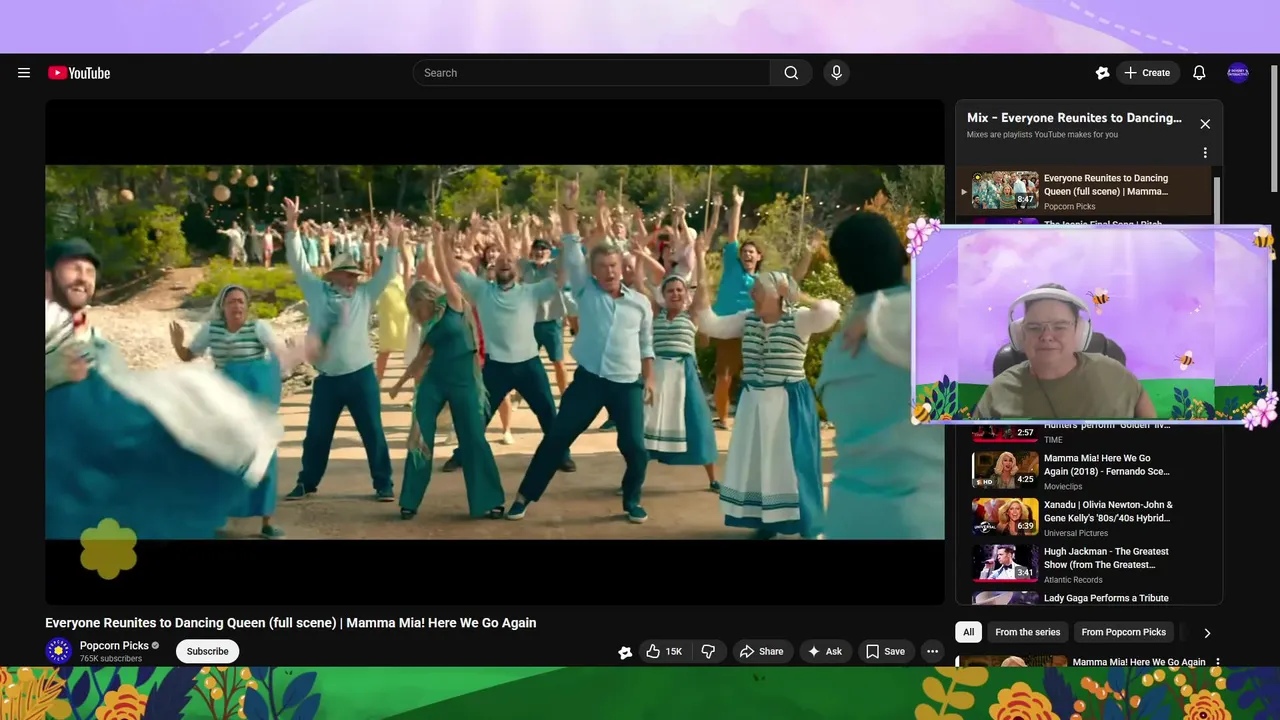The image size is (1280, 720).
Task: Like the video with 15K thumbs up
Action: (664, 651)
